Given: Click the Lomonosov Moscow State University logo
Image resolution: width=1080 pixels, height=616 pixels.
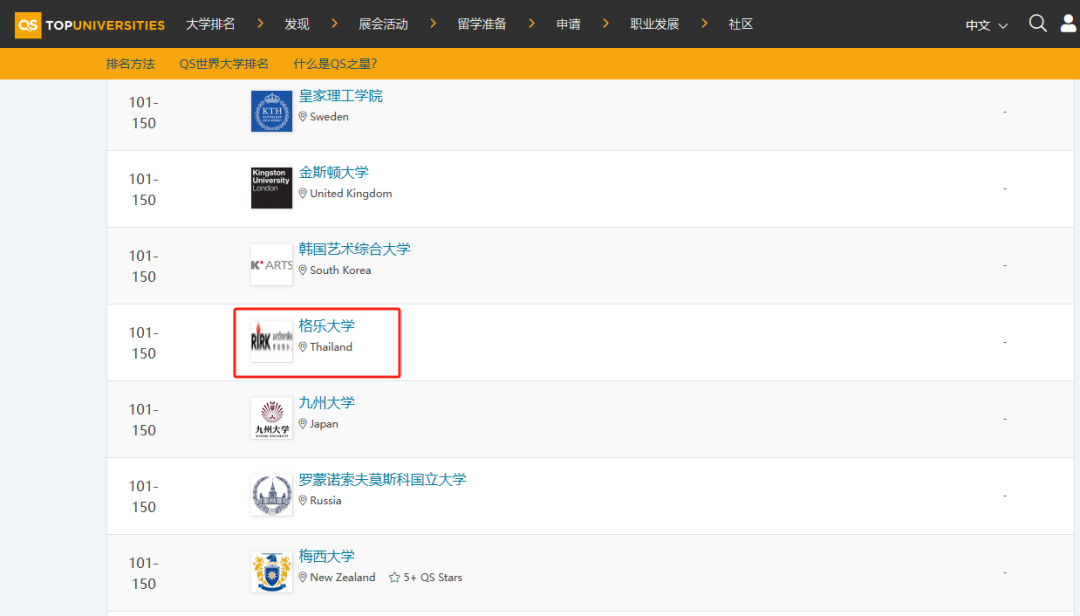Looking at the screenshot, I should point(271,495).
